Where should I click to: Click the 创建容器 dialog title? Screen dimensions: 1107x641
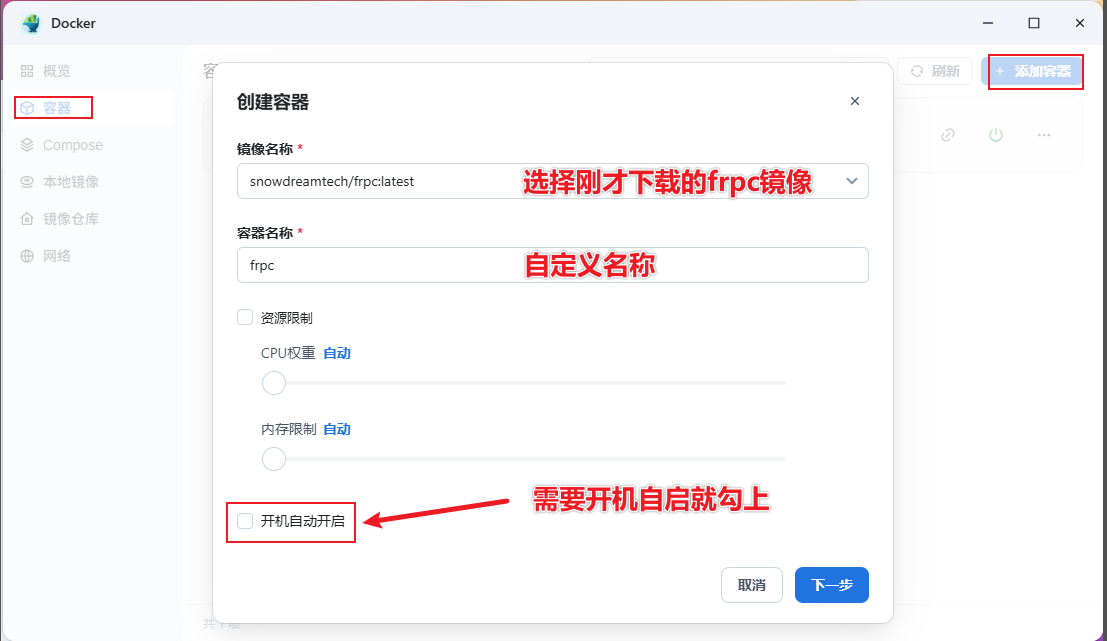coord(273,102)
